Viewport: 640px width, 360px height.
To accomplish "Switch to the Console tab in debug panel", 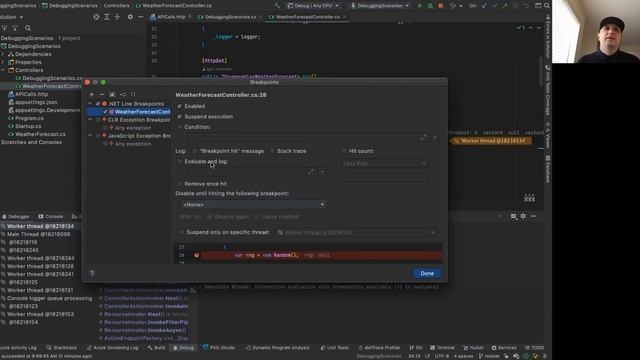I will click(x=51, y=216).
